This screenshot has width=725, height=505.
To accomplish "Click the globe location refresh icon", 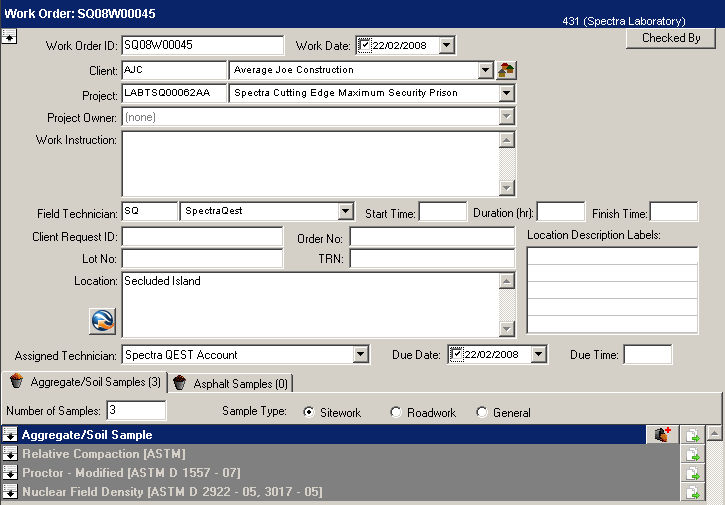I will pos(103,320).
